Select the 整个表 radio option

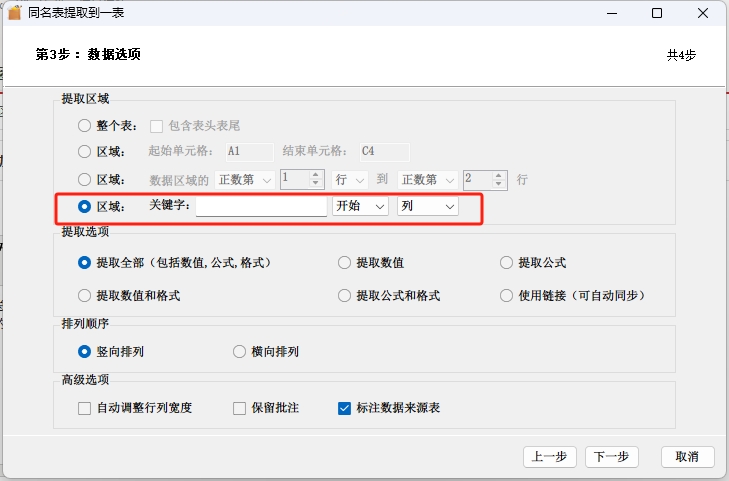[84, 125]
